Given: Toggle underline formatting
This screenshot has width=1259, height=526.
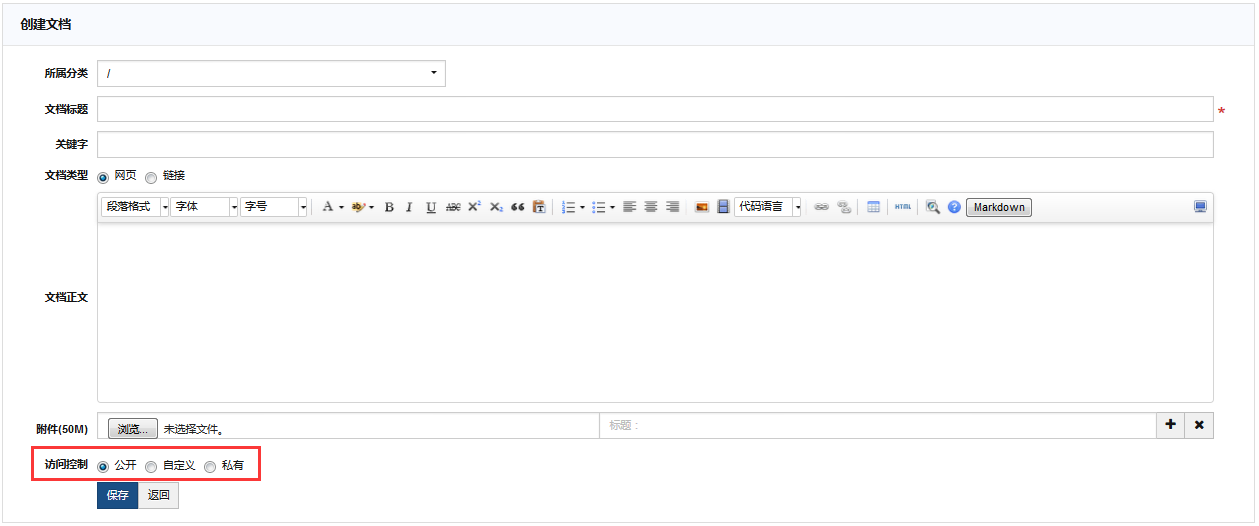Looking at the screenshot, I should pyautogui.click(x=431, y=207).
